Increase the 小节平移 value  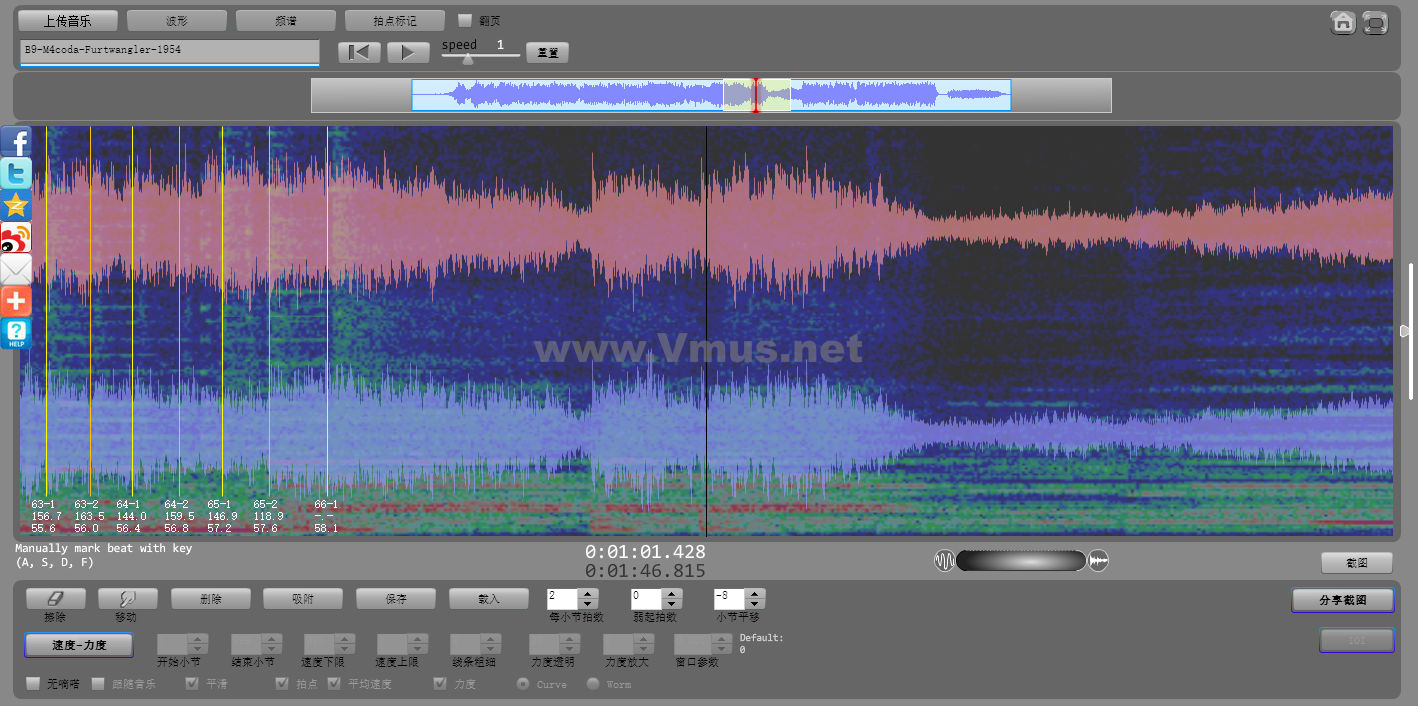(755, 594)
